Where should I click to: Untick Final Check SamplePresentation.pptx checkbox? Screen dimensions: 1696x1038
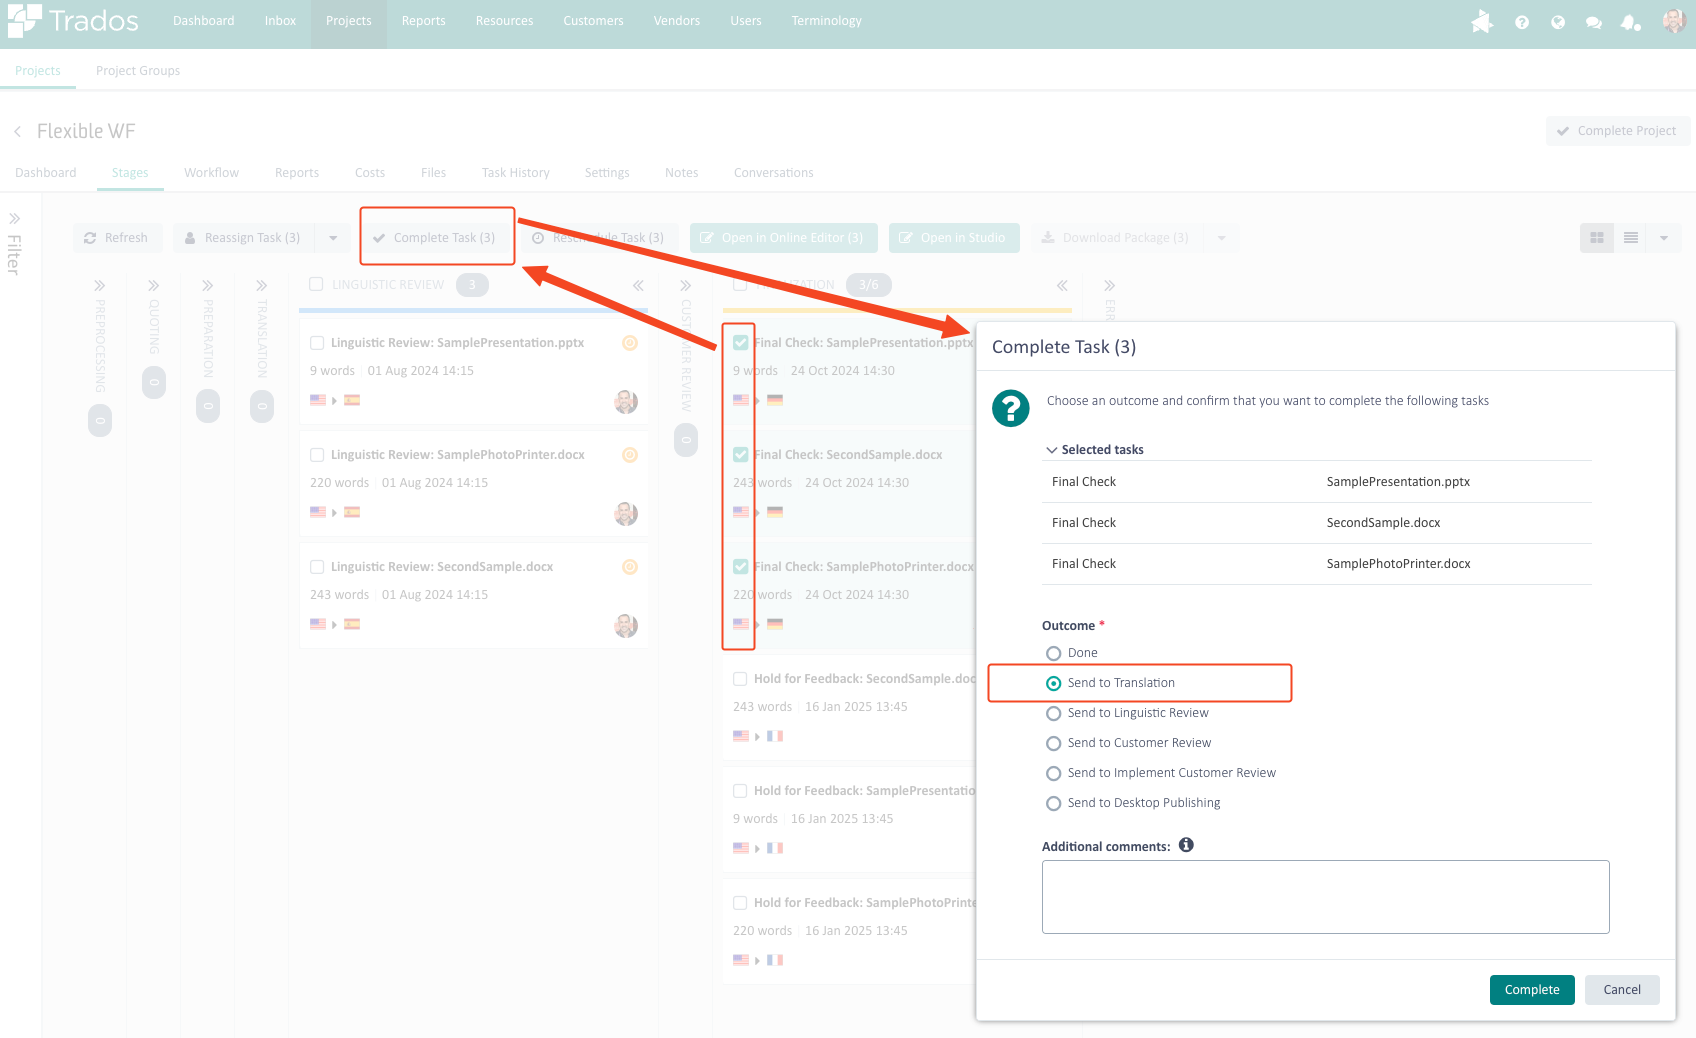(740, 343)
